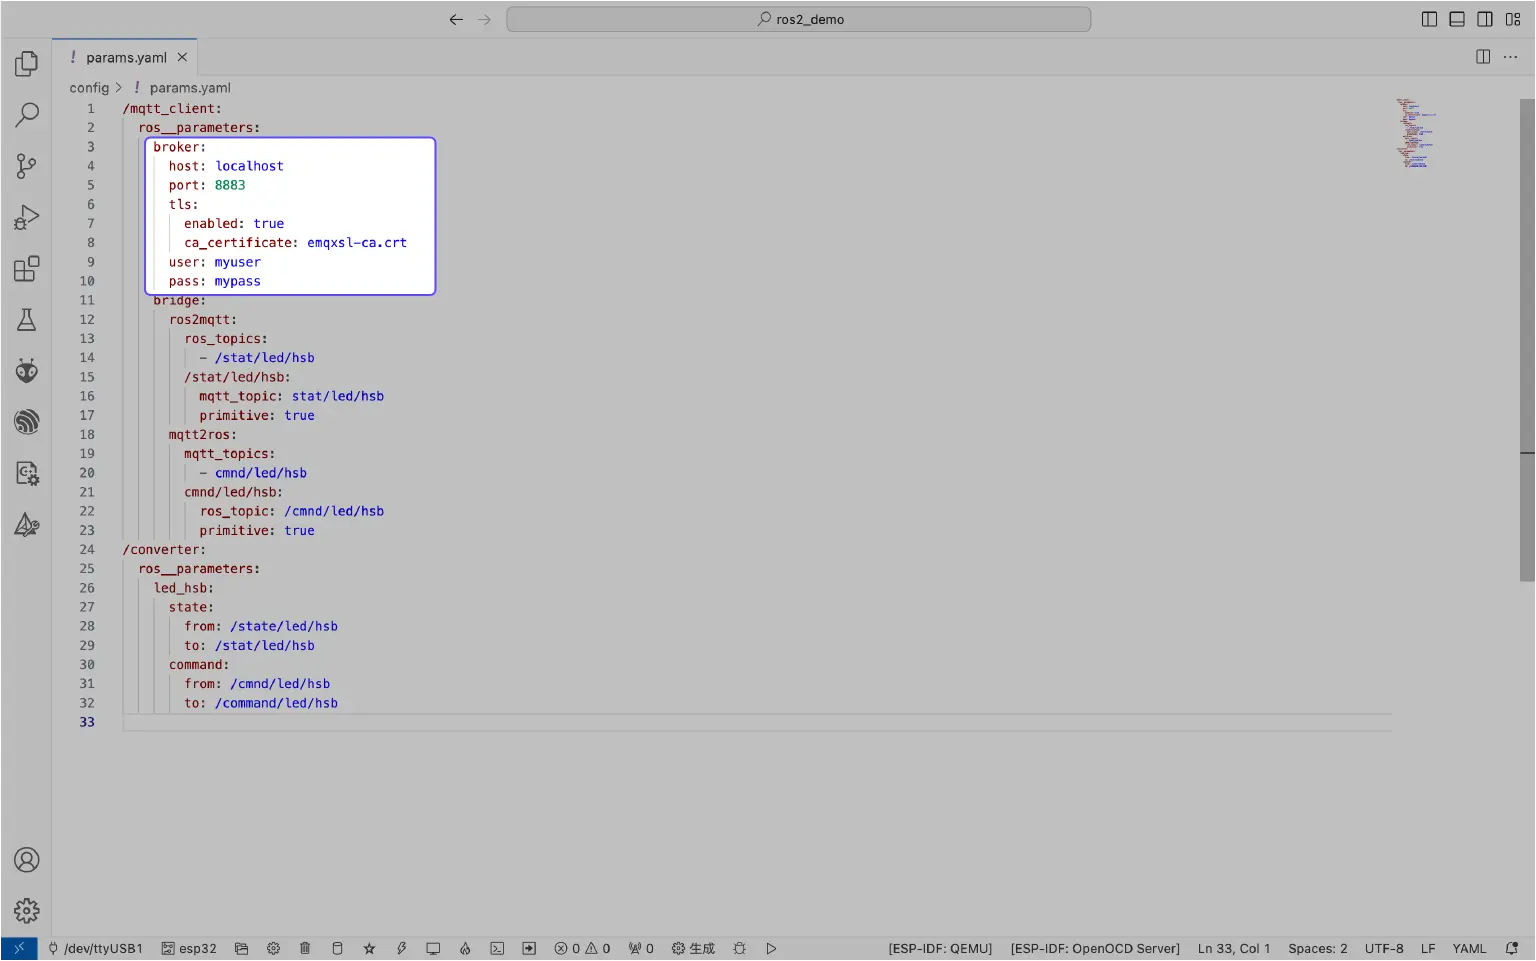
Task: Open the Manage settings gear
Action: point(26,910)
